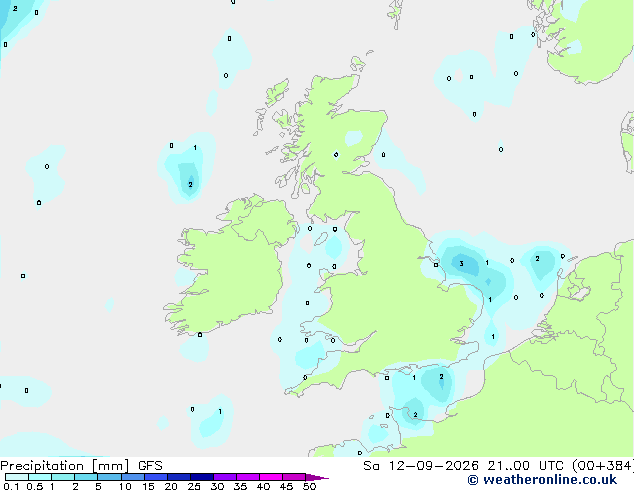Viewport: 634px width, 490px height.
Task: Click the 30–35 mm purple legend box
Action: (x=225, y=477)
